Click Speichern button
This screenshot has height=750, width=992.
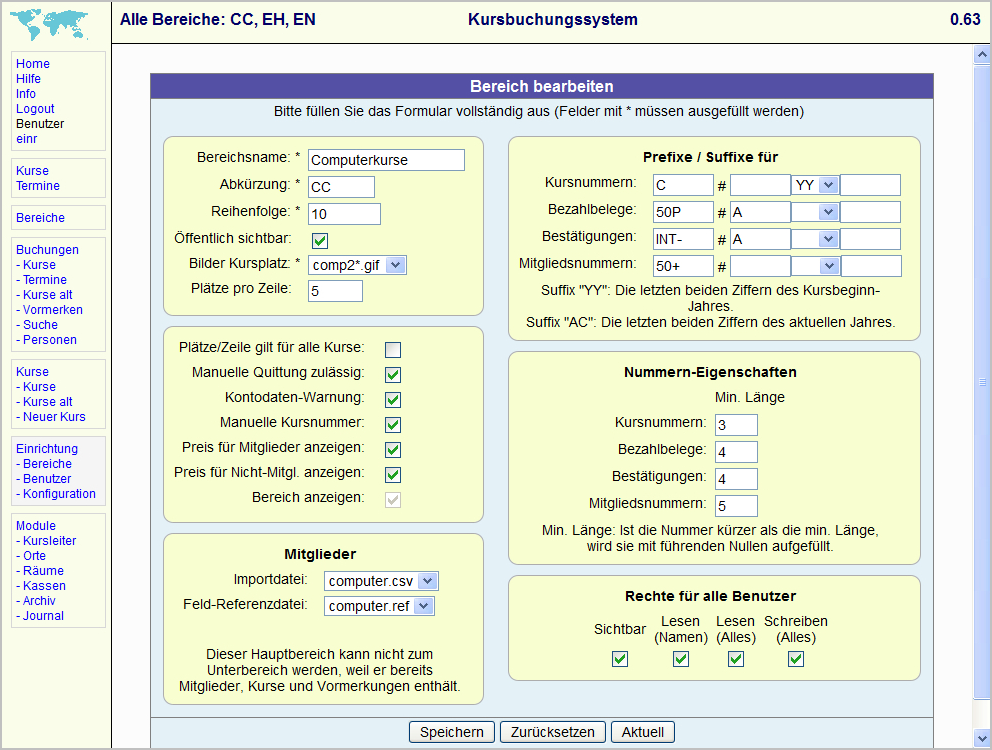point(452,732)
